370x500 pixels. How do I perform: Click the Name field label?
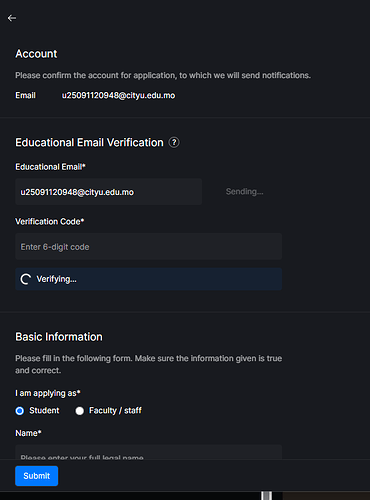pyautogui.click(x=28, y=433)
